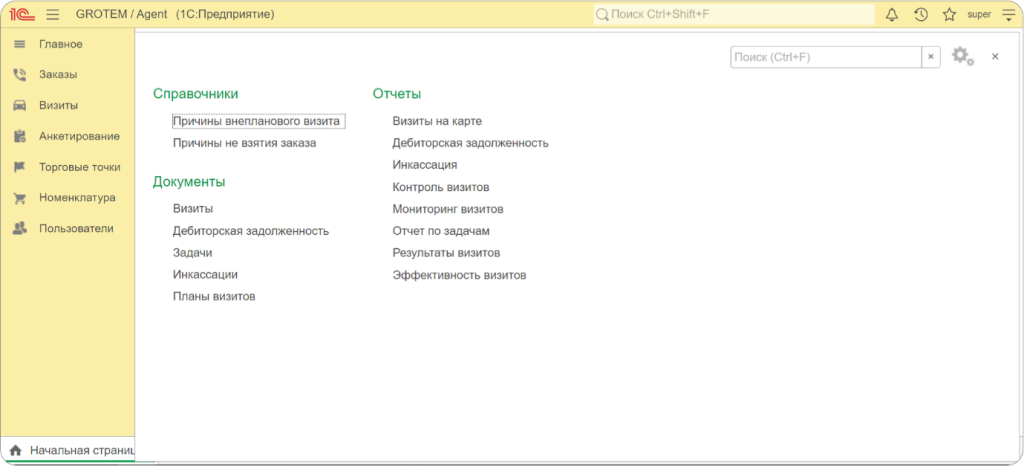Click the Справочники group heading
Image resolution: width=1024 pixels, height=466 pixels.
pyautogui.click(x=195, y=94)
